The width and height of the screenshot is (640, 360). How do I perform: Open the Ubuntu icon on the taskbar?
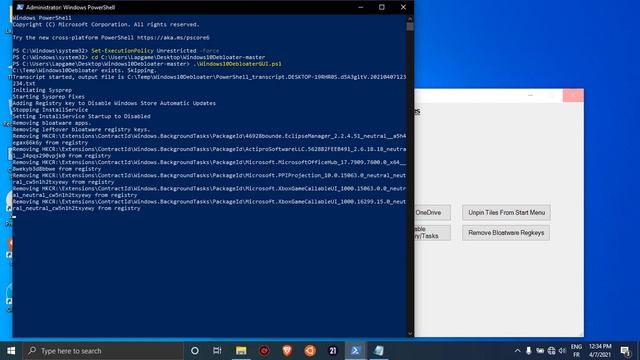coord(310,351)
